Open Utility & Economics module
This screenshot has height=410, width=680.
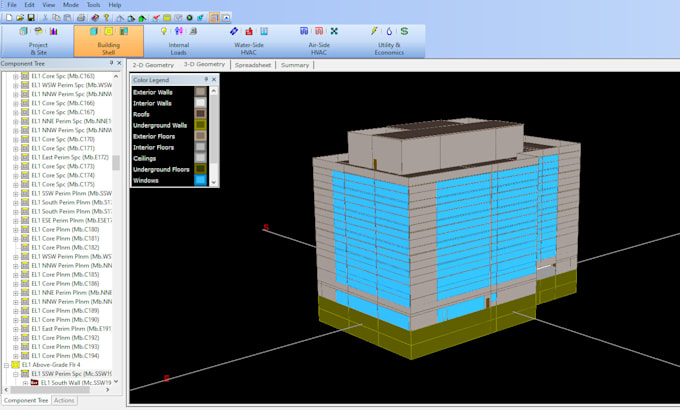389,41
